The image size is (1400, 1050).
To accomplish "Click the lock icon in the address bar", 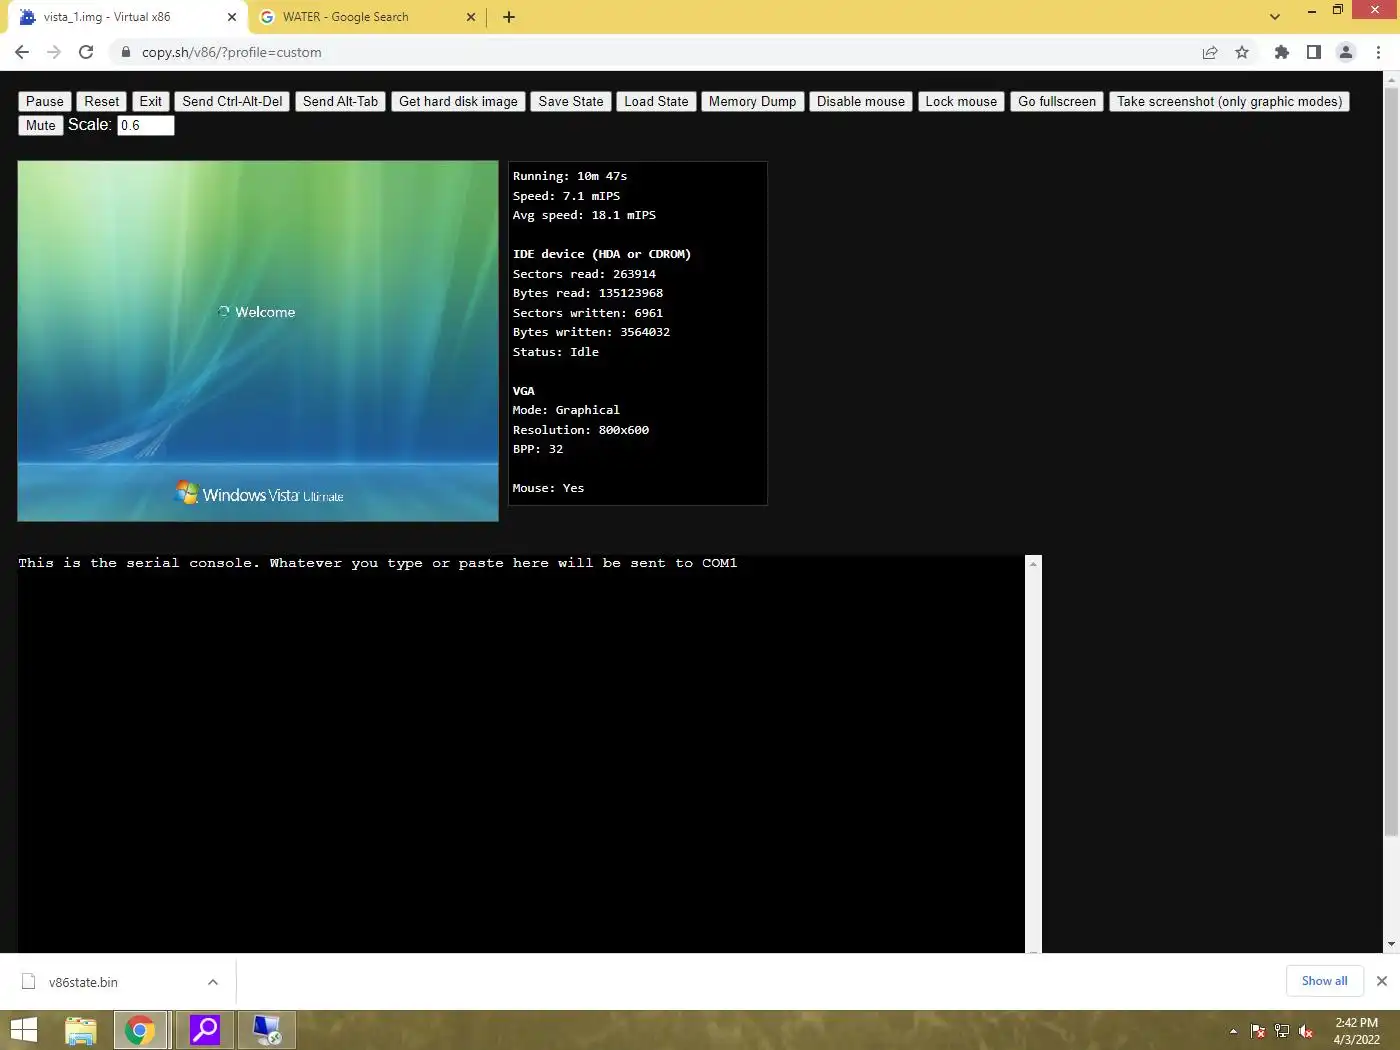I will [x=126, y=52].
